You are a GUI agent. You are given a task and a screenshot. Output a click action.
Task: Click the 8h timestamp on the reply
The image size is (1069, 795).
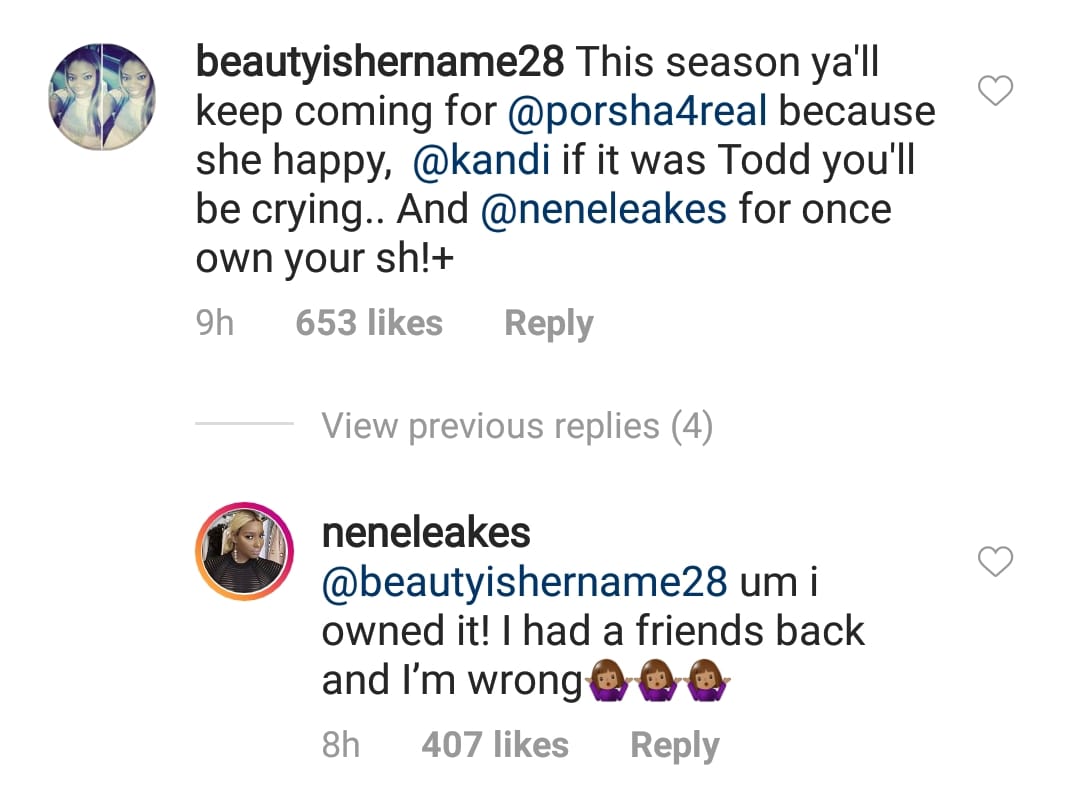point(341,745)
